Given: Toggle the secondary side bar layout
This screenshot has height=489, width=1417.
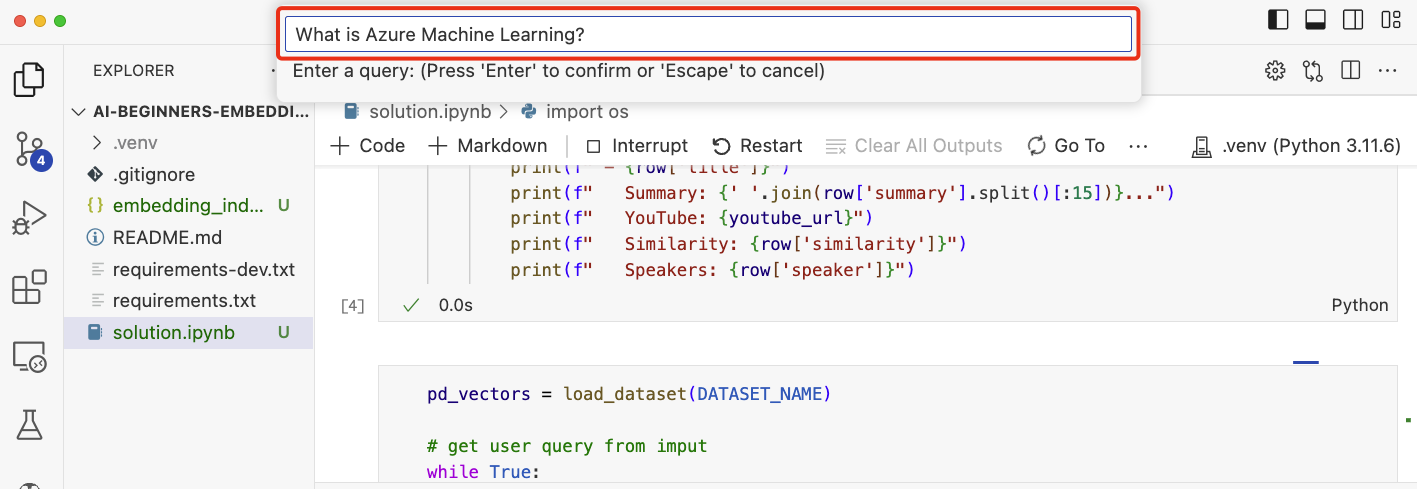Looking at the screenshot, I should pos(1353,20).
